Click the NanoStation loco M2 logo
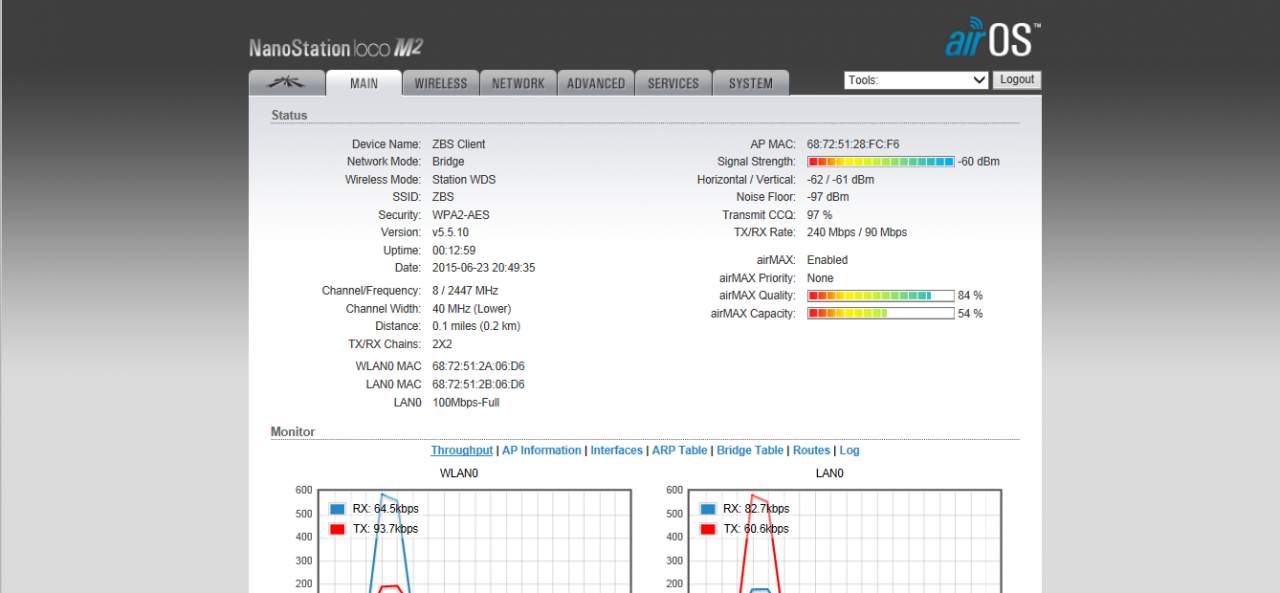This screenshot has height=593, width=1280. pos(336,47)
